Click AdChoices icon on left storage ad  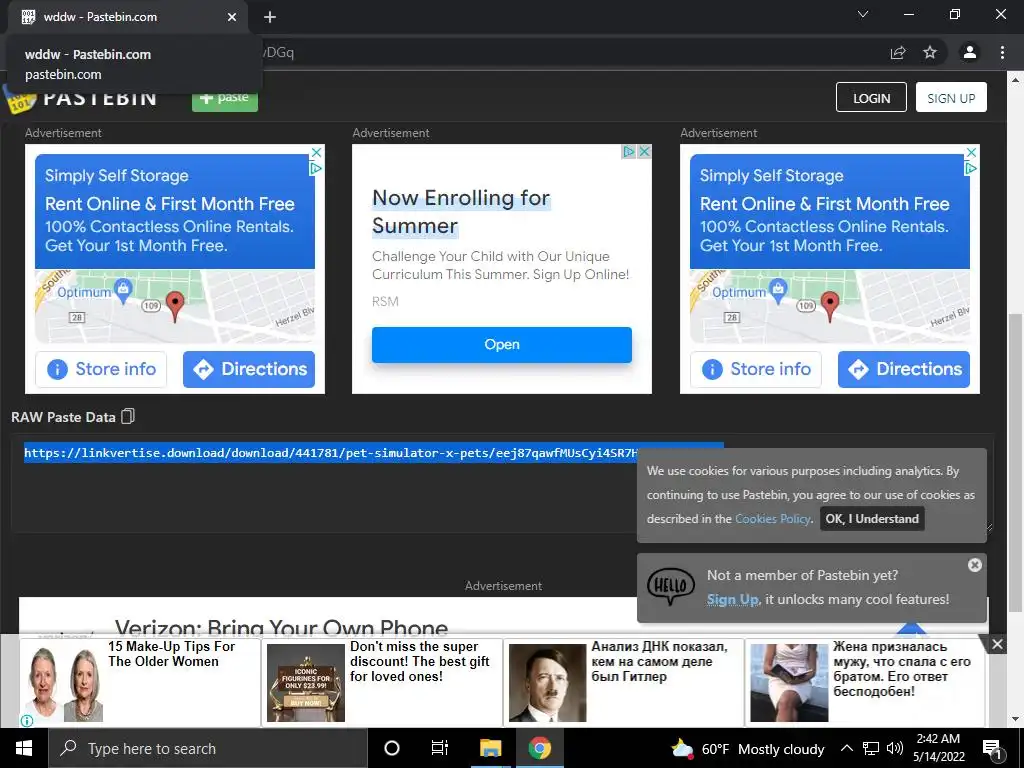pyautogui.click(x=316, y=168)
